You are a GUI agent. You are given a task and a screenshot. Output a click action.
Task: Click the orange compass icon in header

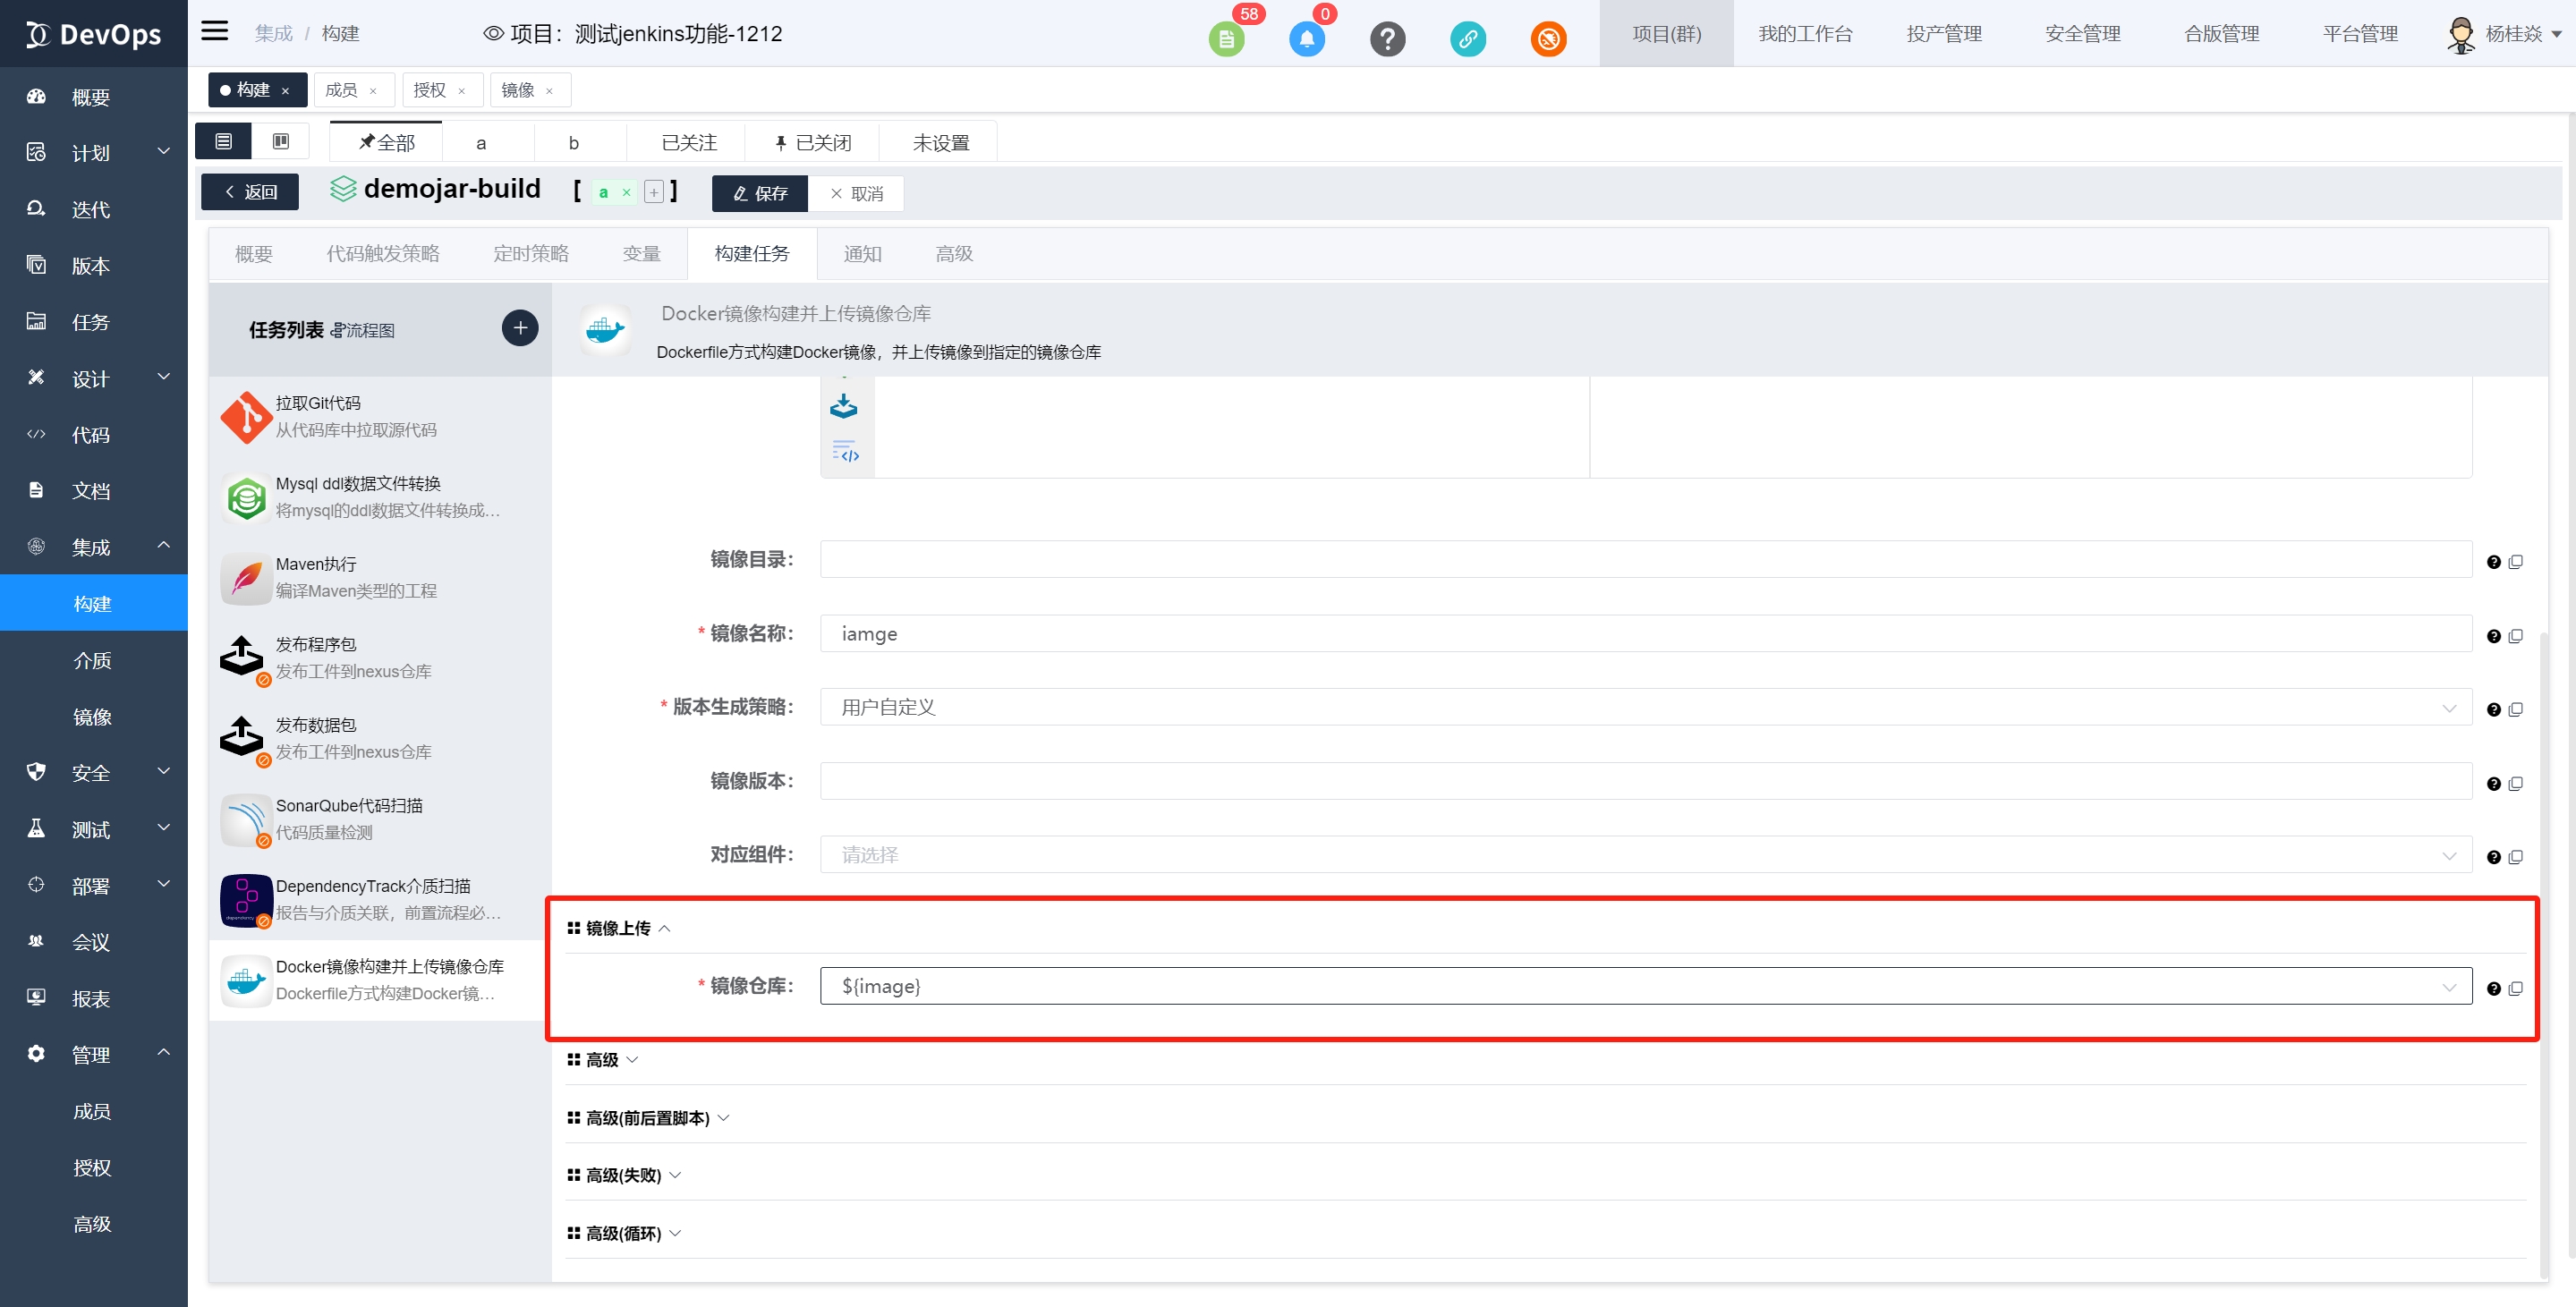click(x=1548, y=40)
